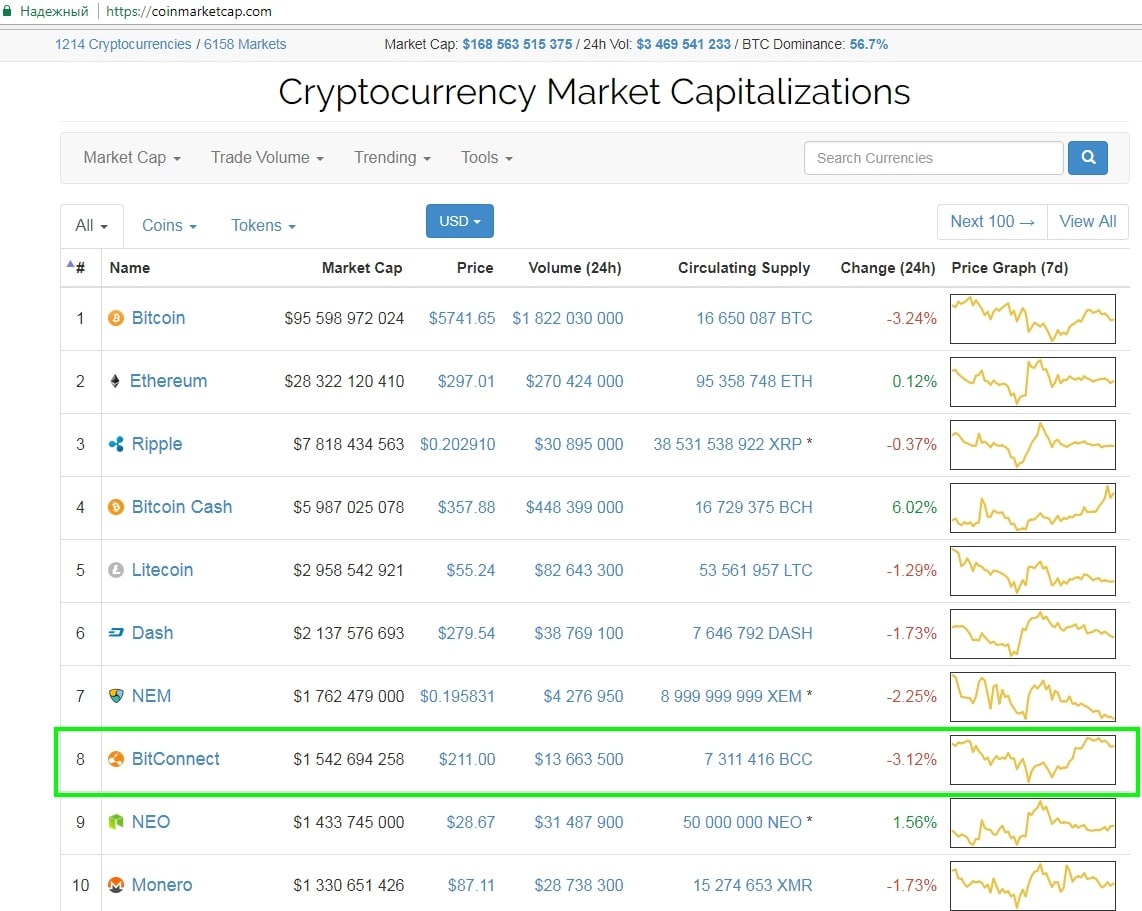Click Bitcoin Cash volume $448 399 000
The height and width of the screenshot is (911, 1142).
point(575,507)
